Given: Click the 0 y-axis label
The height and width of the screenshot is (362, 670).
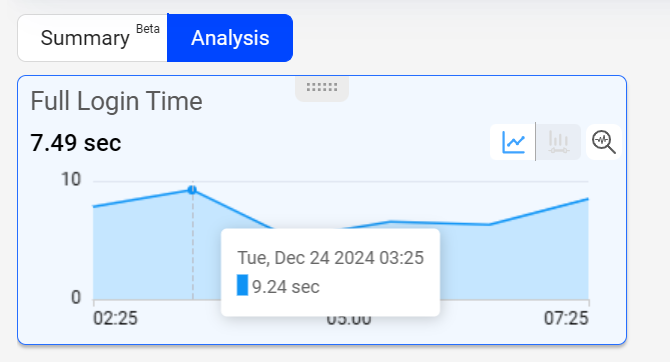Looking at the screenshot, I should click(76, 297).
